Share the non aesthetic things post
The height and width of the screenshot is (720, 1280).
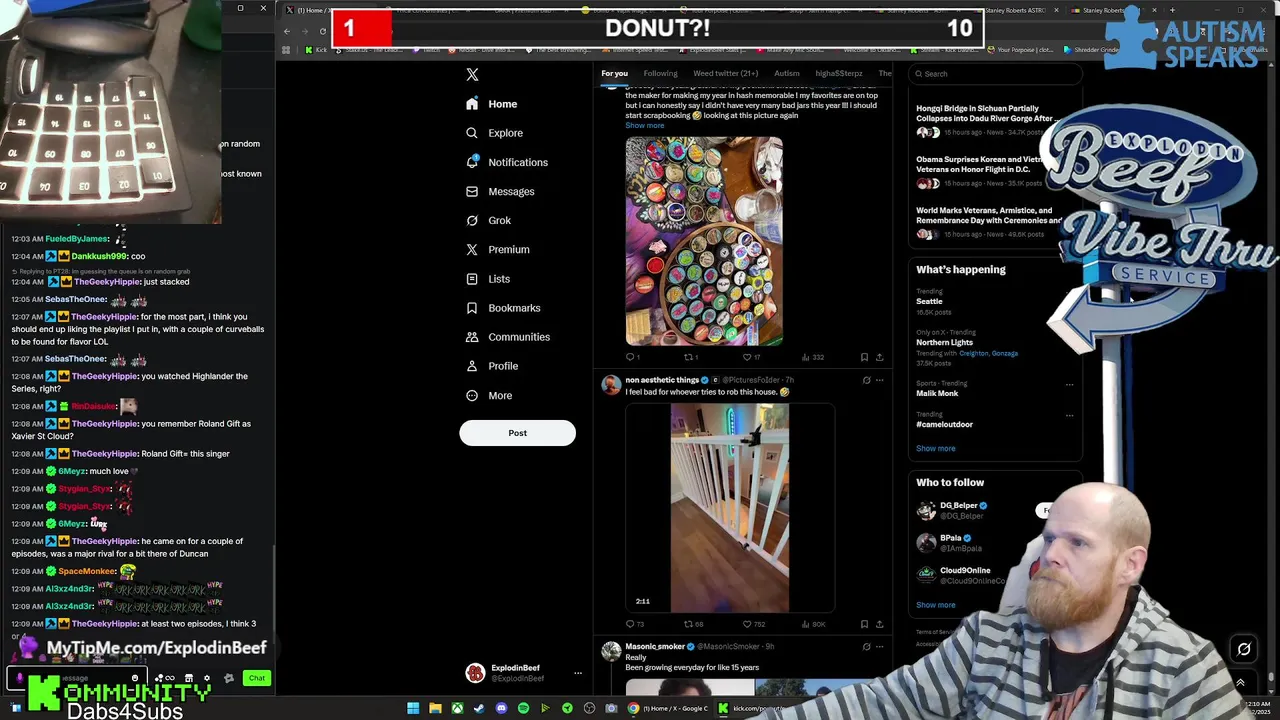[x=879, y=624]
